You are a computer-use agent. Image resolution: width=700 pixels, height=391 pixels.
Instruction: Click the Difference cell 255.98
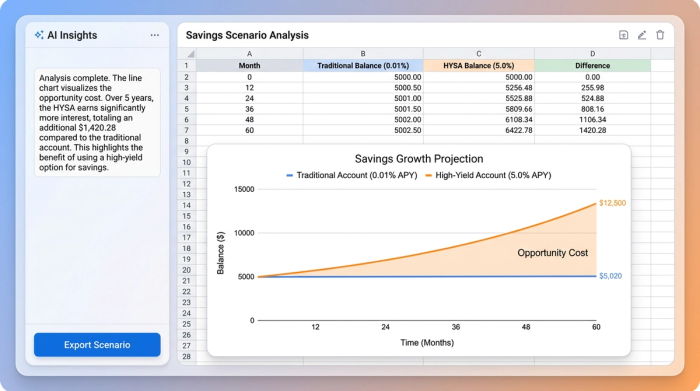coord(592,88)
